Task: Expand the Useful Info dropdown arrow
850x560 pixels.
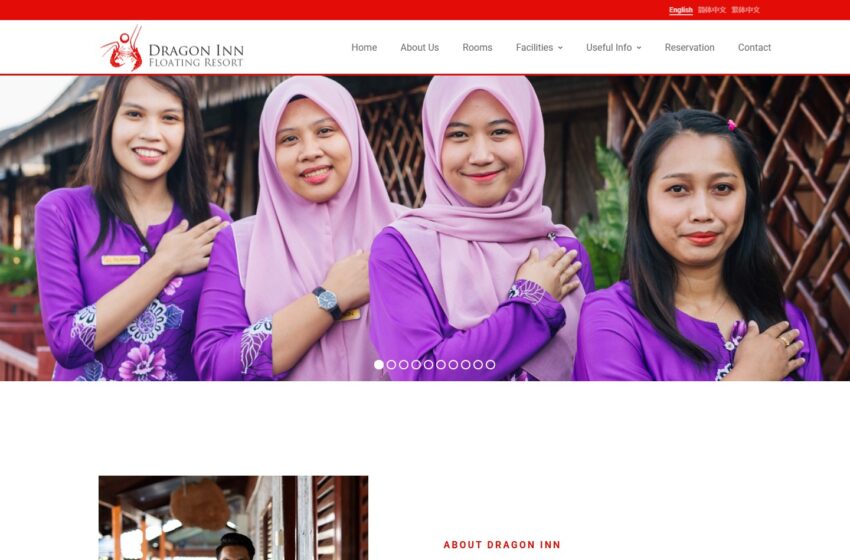Action: 639,48
